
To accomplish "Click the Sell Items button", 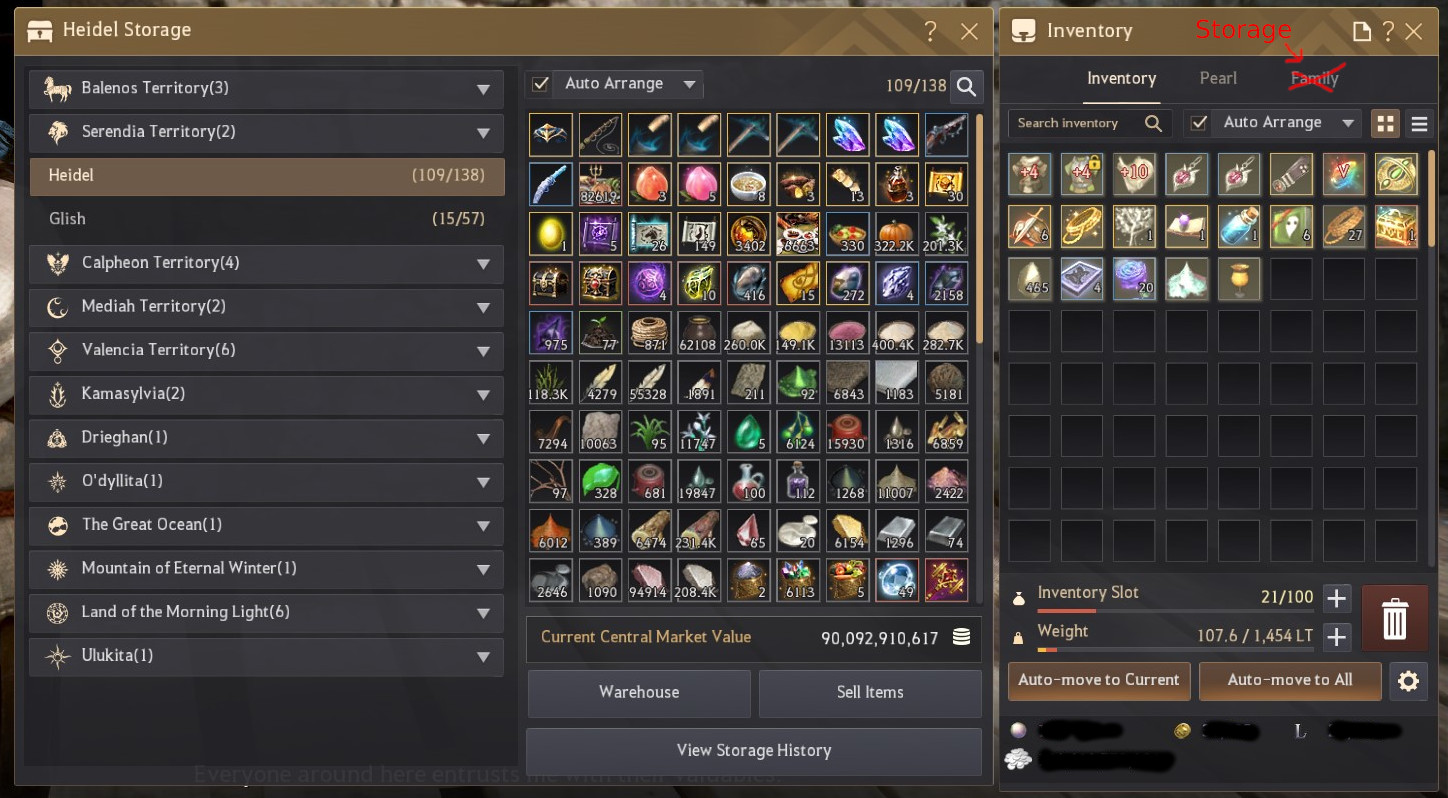I will (x=870, y=693).
